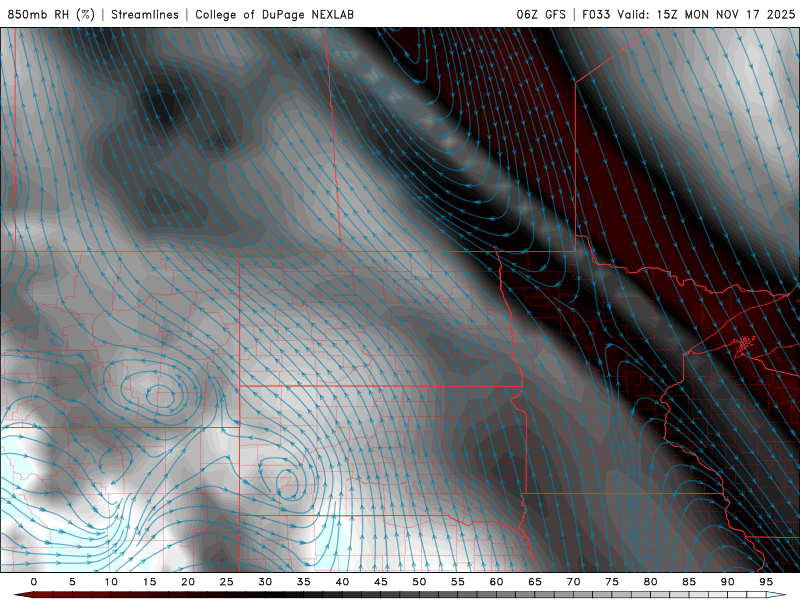Click the colorbar label "15"
The height and width of the screenshot is (600, 800).
[x=149, y=582]
